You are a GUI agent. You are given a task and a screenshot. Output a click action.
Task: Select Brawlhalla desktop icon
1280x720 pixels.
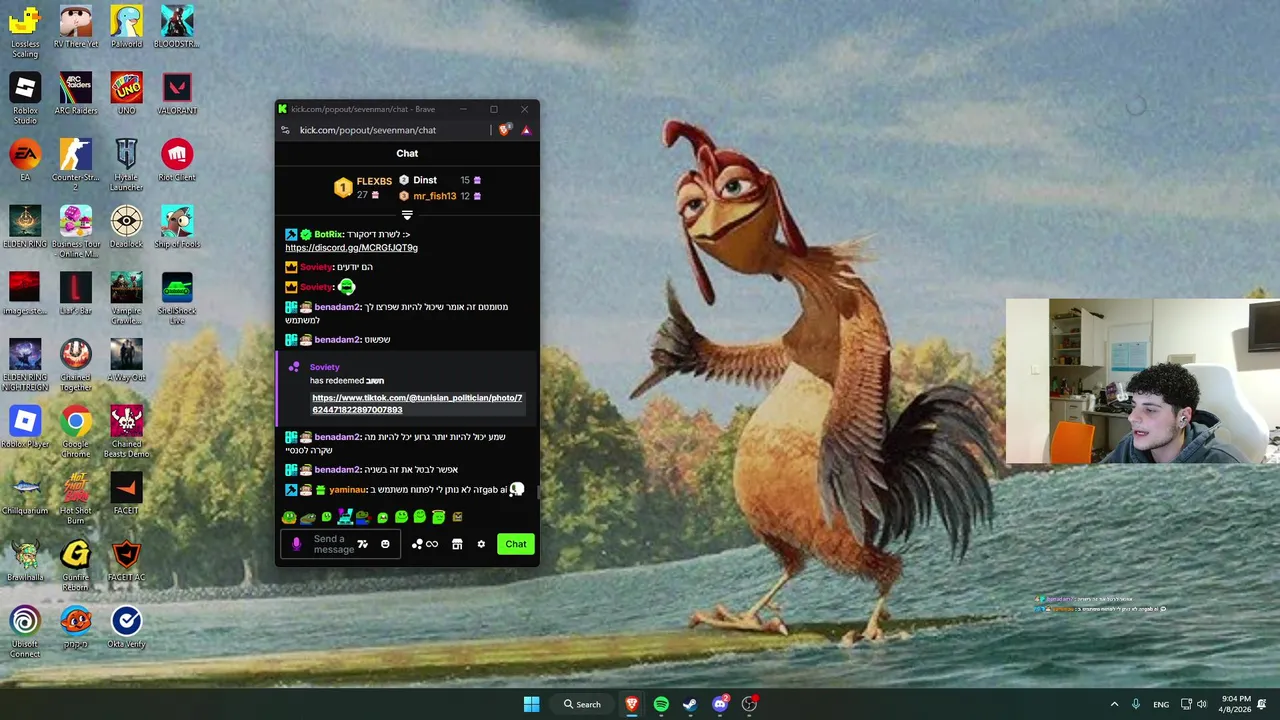[25, 561]
